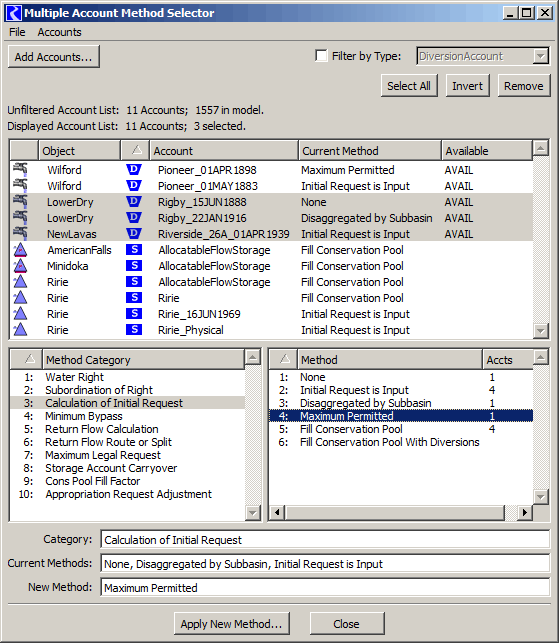Viewport: 559px width, 643px height.
Task: Open the File menu
Action: click(17, 32)
